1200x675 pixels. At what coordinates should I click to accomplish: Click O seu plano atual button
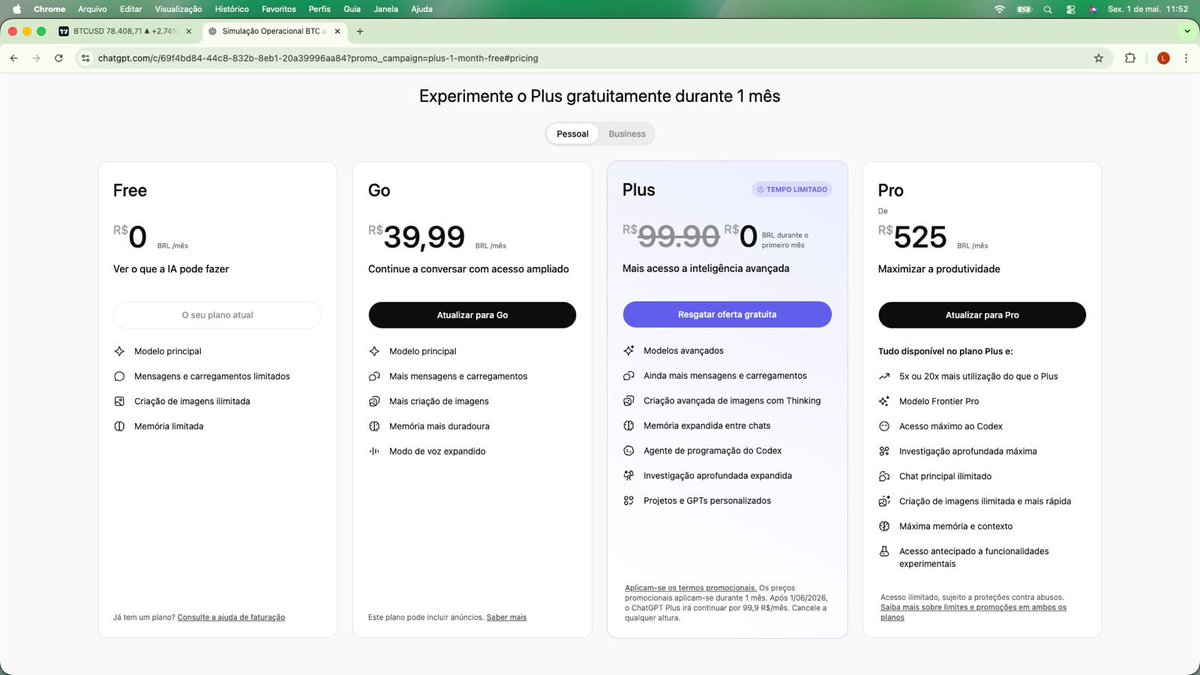217,315
